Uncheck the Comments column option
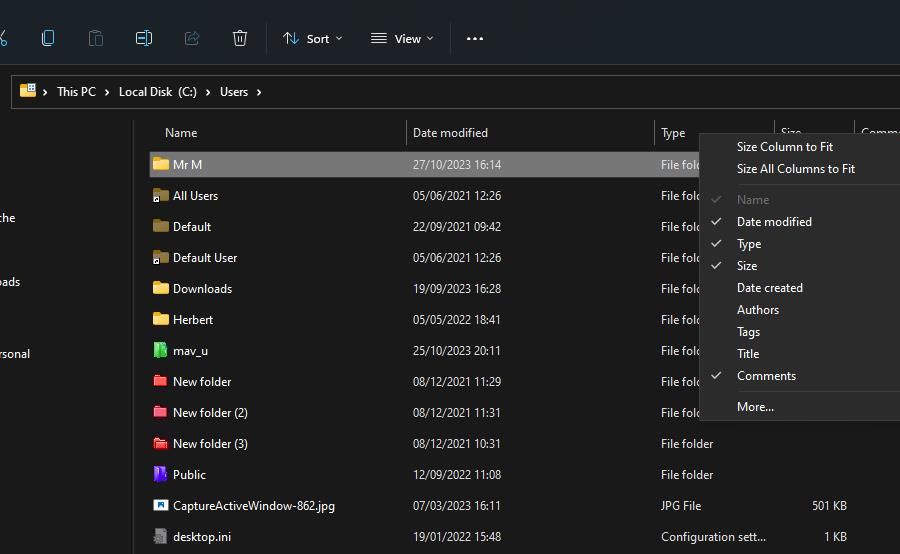This screenshot has width=900, height=554. (766, 376)
